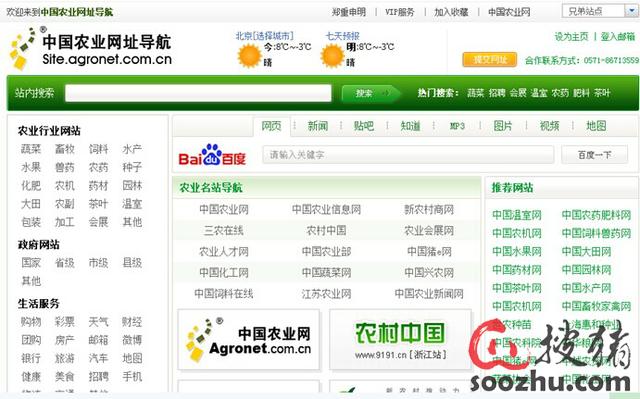Open 微博 under 生活服务

(x=132, y=340)
